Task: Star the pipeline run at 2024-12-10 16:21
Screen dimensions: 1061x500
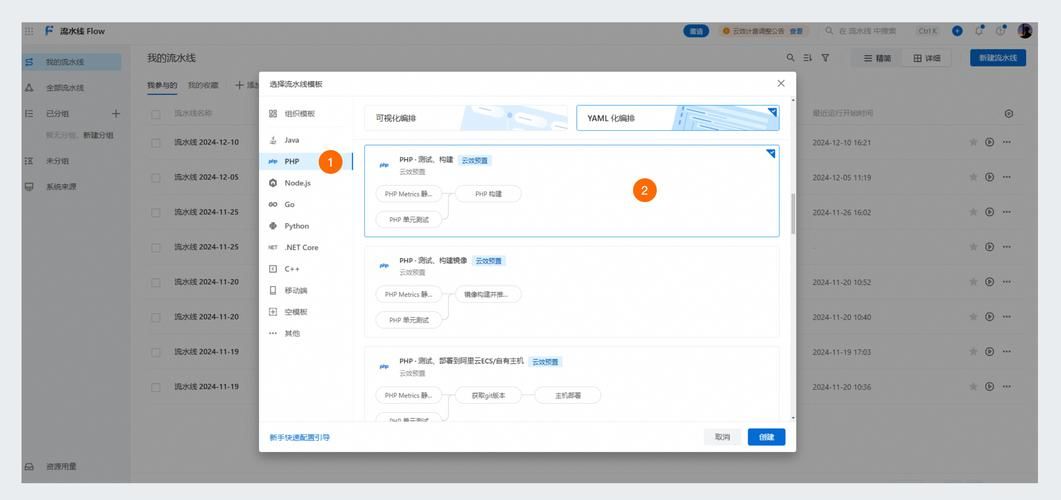Action: (973, 142)
